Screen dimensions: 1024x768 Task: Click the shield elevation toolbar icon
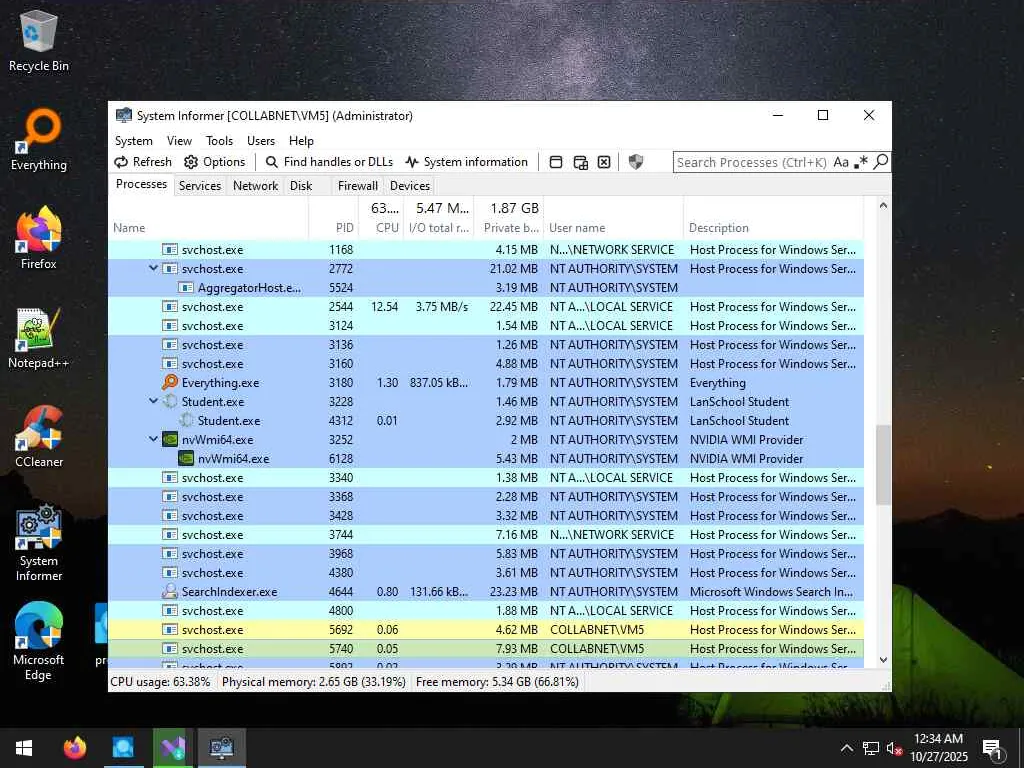(635, 162)
